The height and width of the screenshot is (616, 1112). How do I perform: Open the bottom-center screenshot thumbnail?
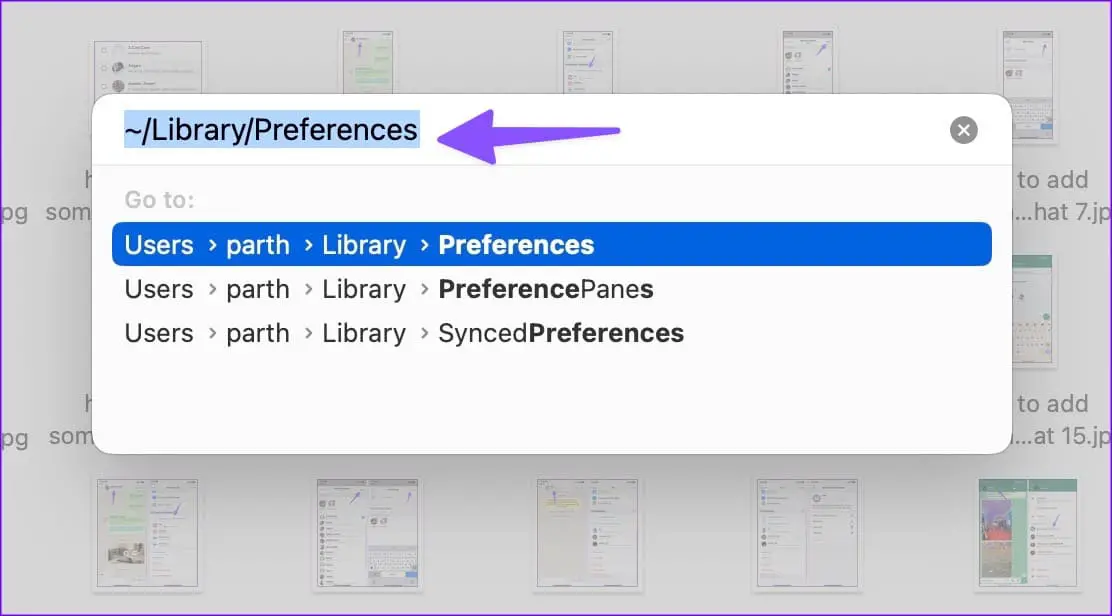click(587, 532)
